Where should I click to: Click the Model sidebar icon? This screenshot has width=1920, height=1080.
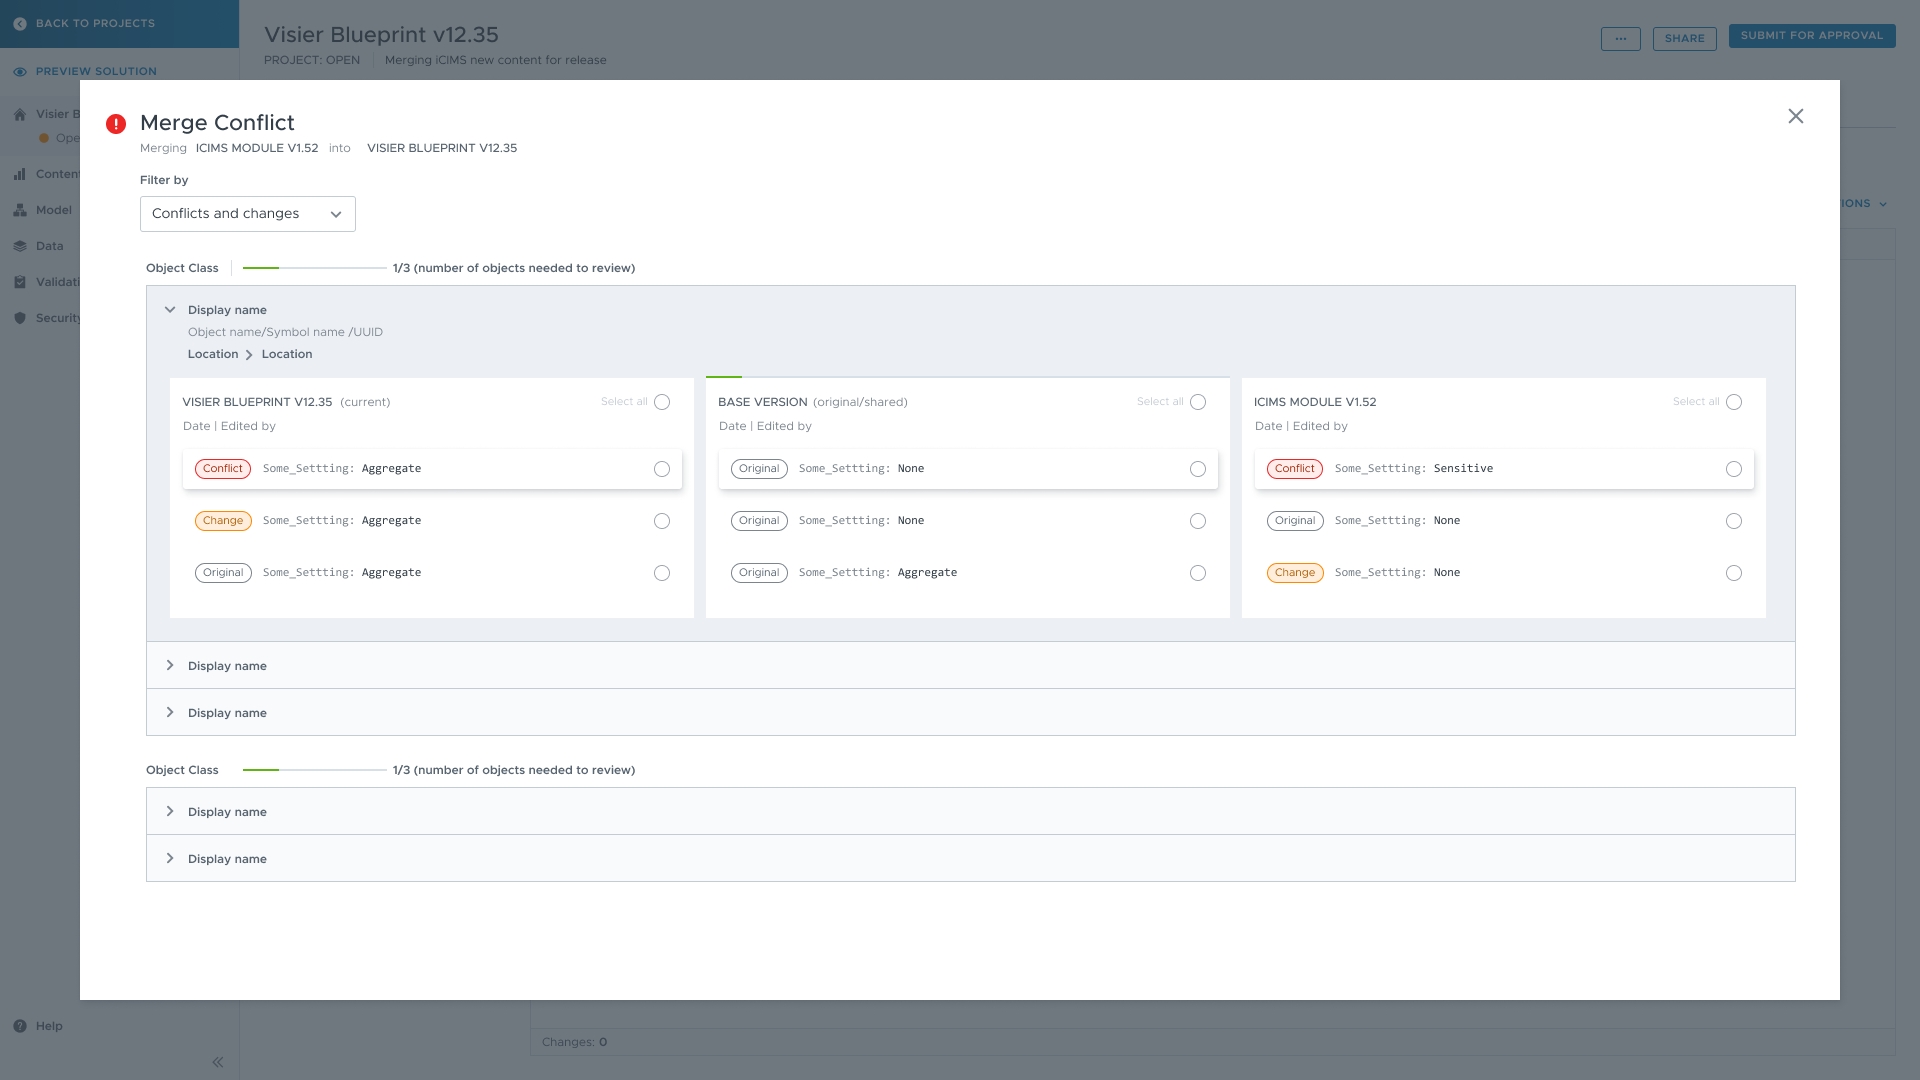(20, 210)
